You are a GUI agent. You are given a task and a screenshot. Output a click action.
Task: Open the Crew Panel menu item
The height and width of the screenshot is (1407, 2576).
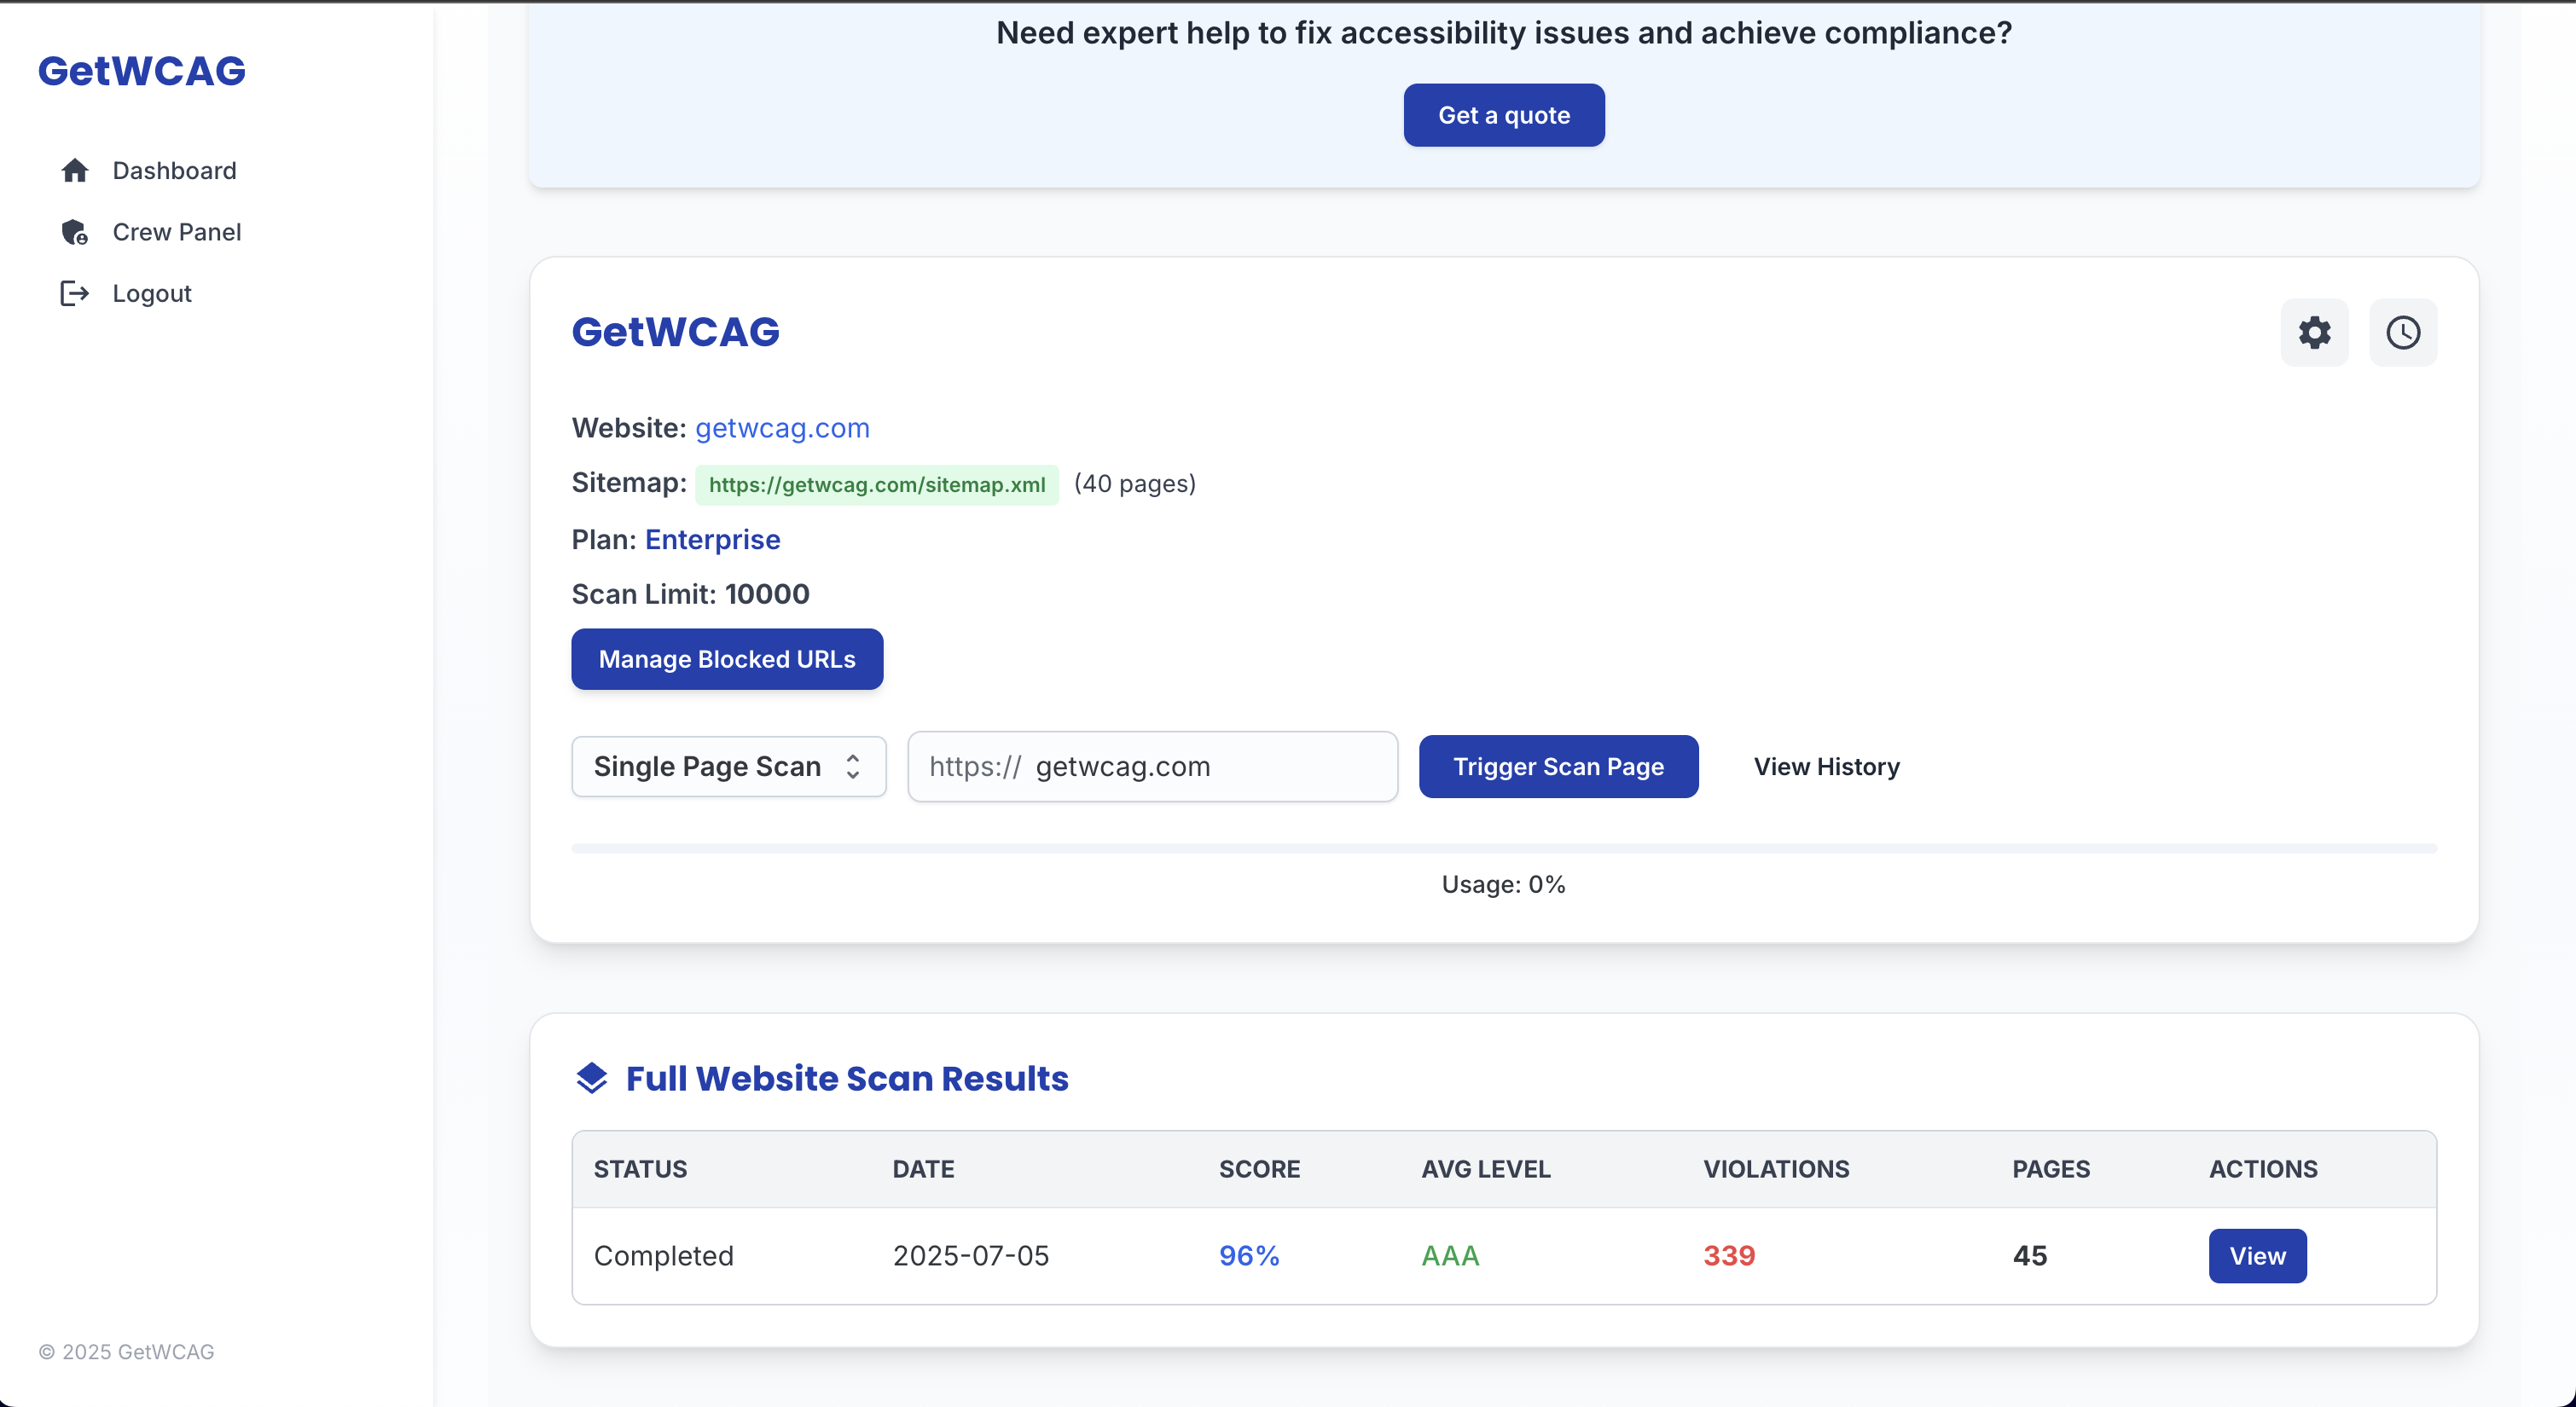(177, 232)
